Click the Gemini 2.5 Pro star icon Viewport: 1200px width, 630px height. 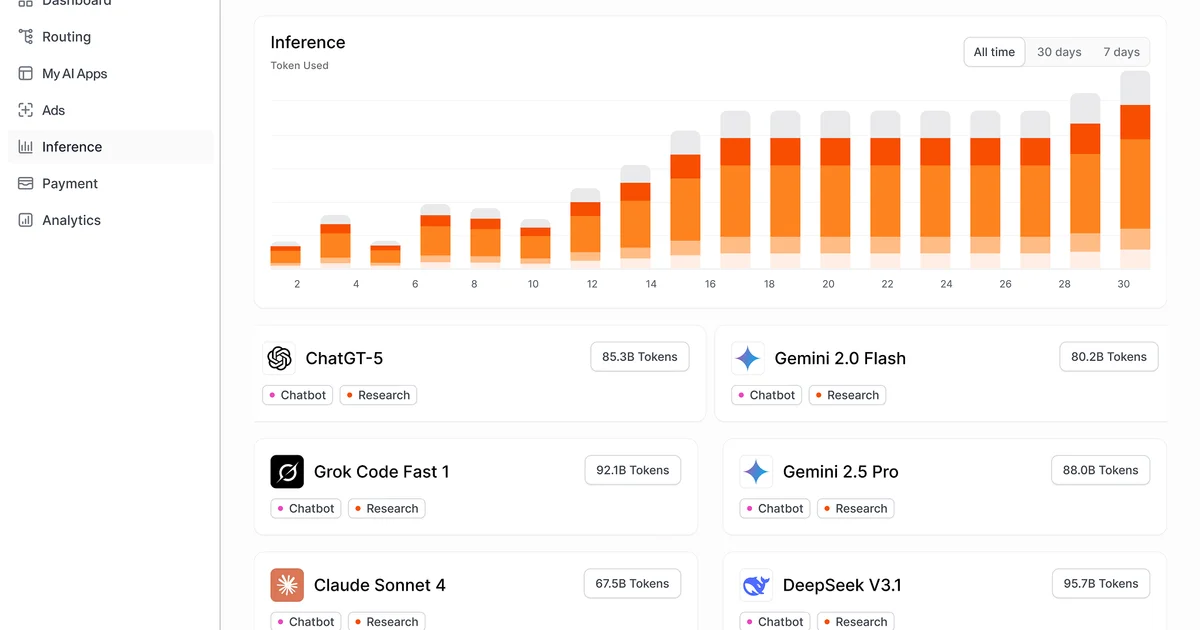[x=756, y=472]
